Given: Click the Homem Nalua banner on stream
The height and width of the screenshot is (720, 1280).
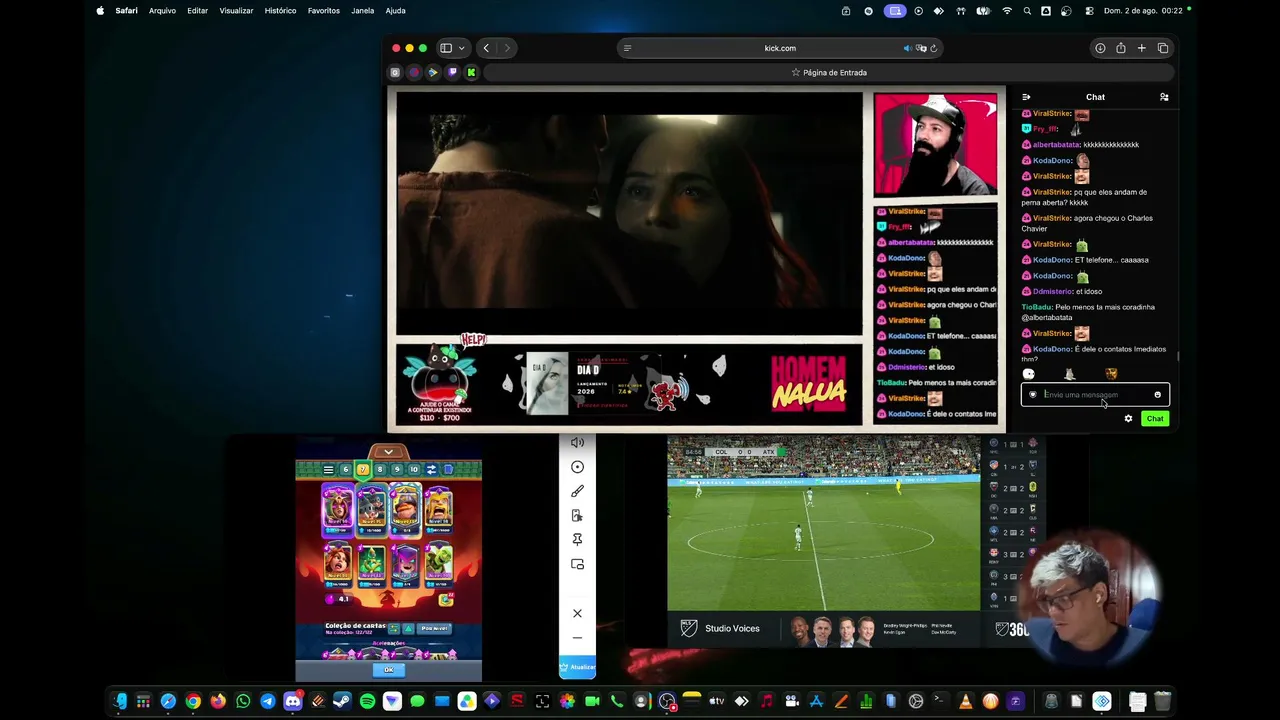Looking at the screenshot, I should coord(809,385).
